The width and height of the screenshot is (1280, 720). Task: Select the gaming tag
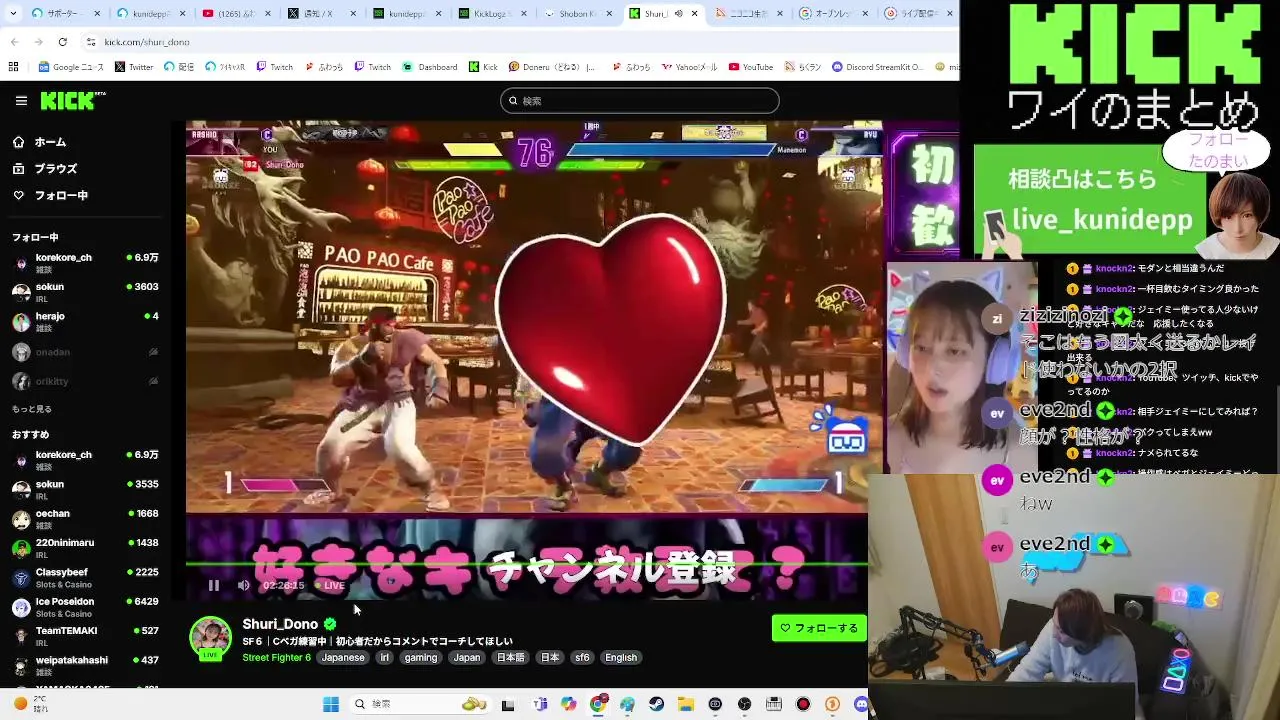pyautogui.click(x=421, y=658)
